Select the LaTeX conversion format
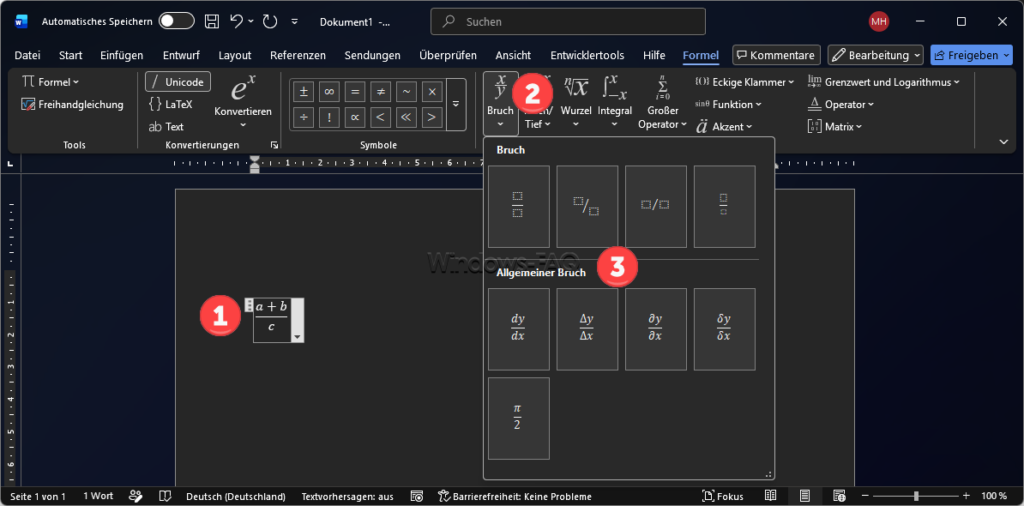Image resolution: width=1024 pixels, height=506 pixels. coord(170,104)
